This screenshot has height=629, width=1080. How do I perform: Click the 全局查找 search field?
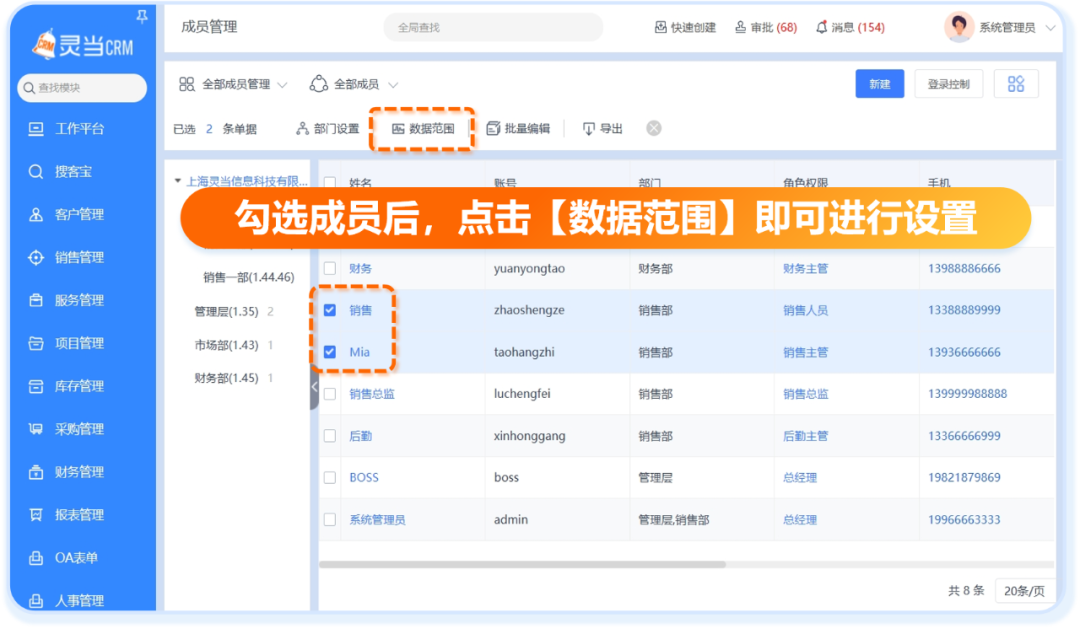[491, 27]
